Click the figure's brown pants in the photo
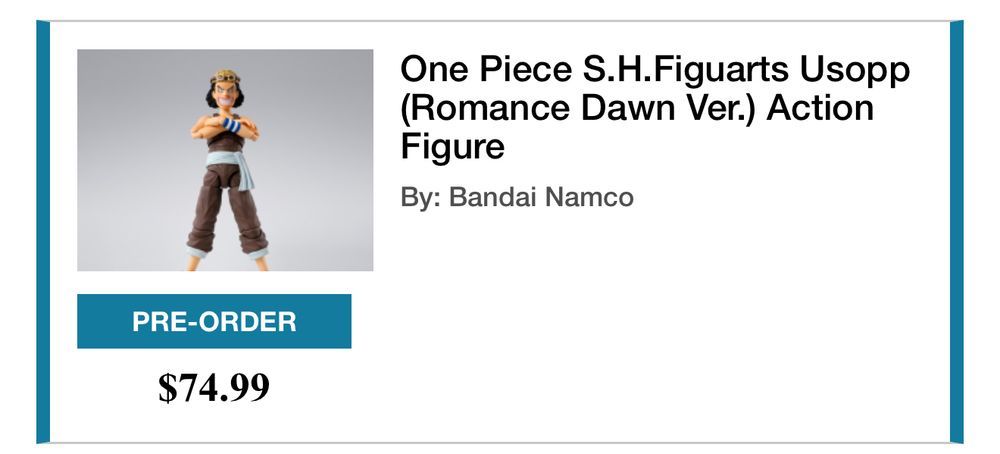The image size is (1000, 454). click(x=226, y=210)
